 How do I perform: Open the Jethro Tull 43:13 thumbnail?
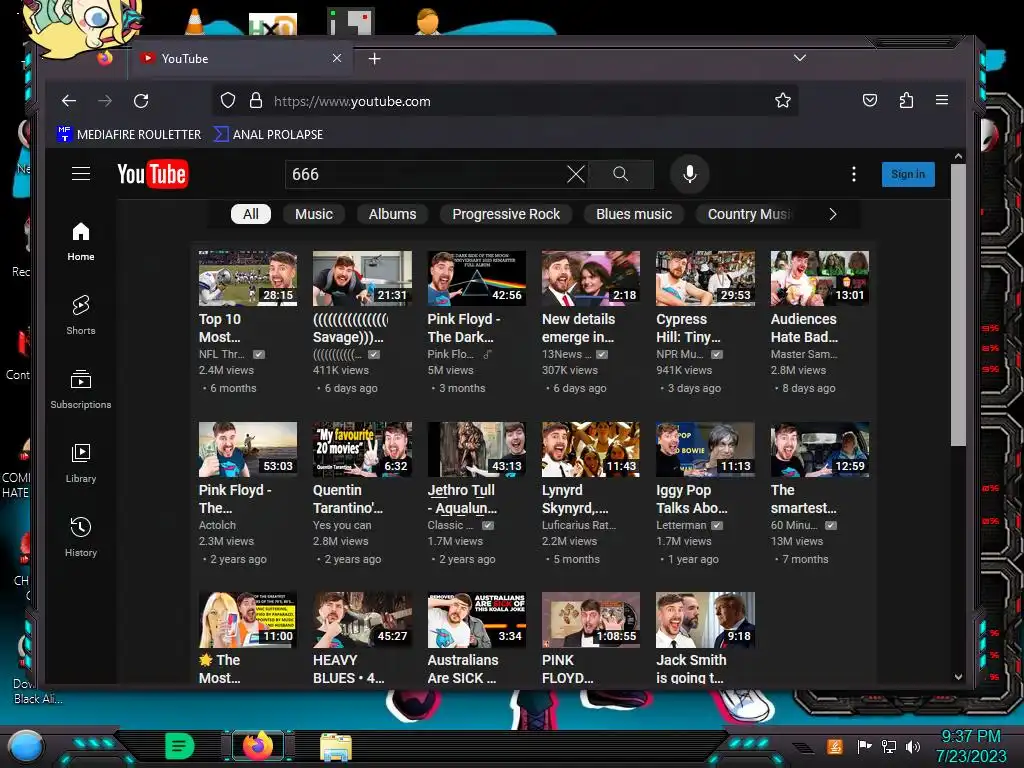[477, 449]
